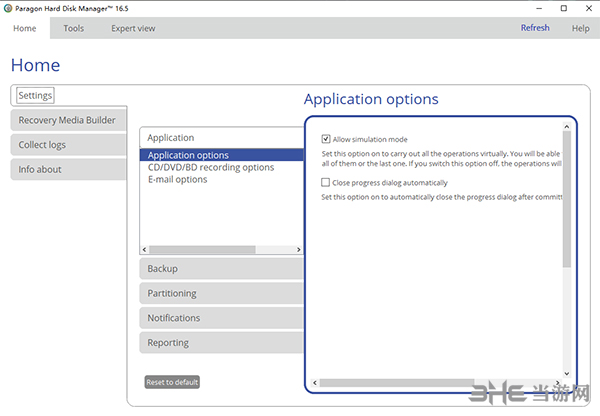Collapse the Application settings group

222,138
